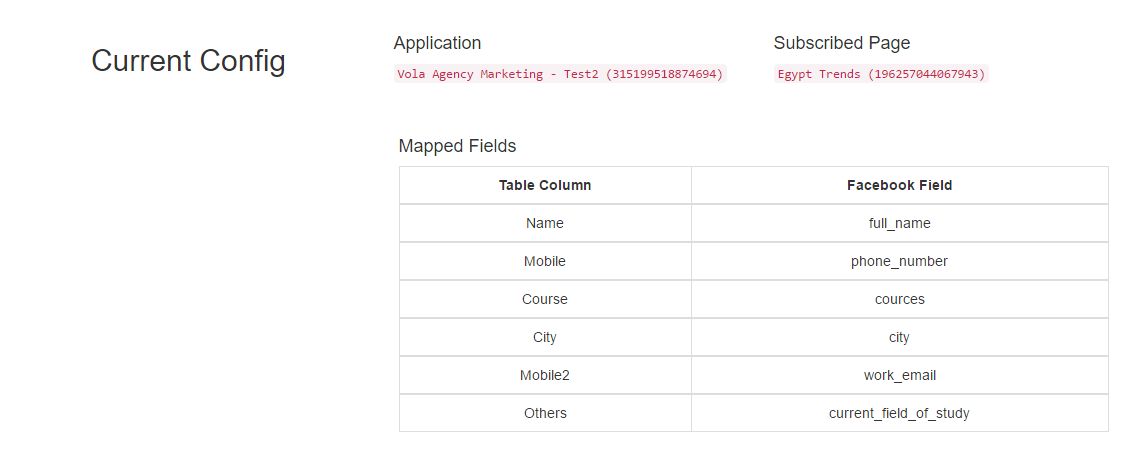Select the Name table column cell
Screen dimensions: 1141x452
point(545,223)
